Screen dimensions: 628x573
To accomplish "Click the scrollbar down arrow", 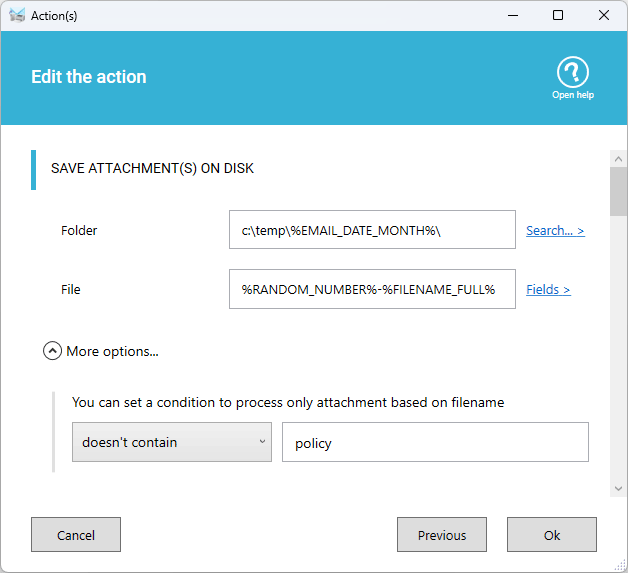I will 618,488.
